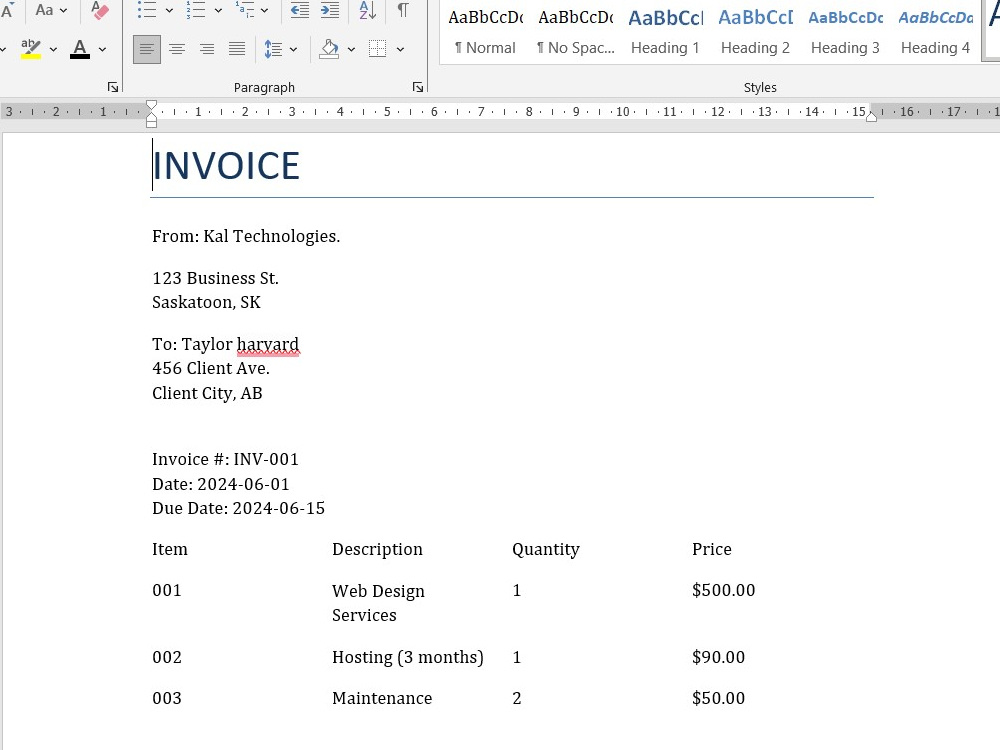Click the 'Maintenance' description cell
This screenshot has width=1000, height=750.
pyautogui.click(x=382, y=698)
